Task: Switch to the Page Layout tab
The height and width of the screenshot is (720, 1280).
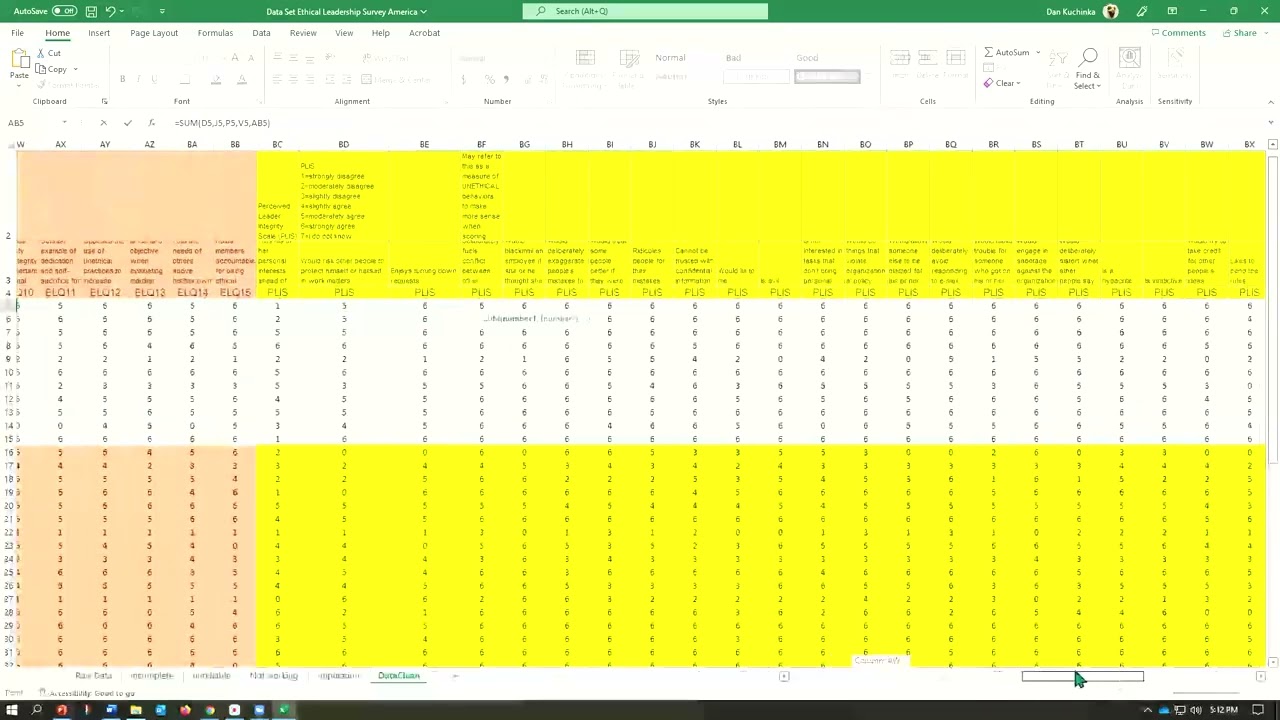Action: point(154,33)
